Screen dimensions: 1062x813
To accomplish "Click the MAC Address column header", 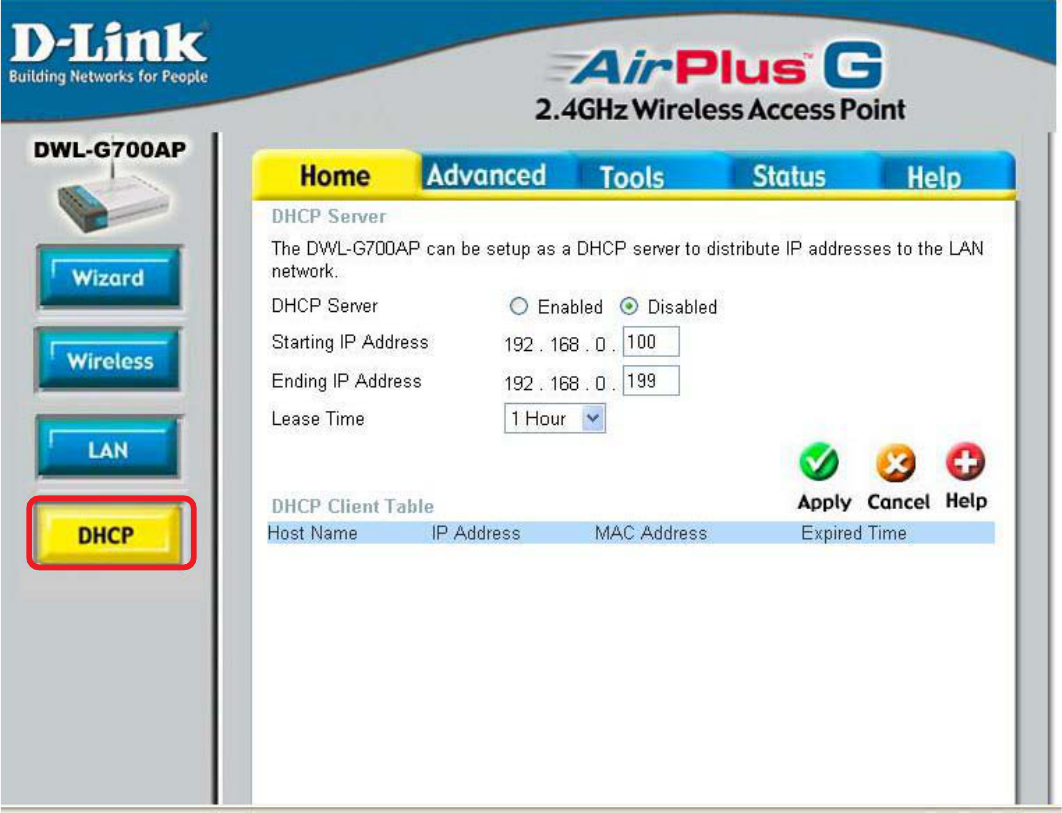I will pos(651,533).
